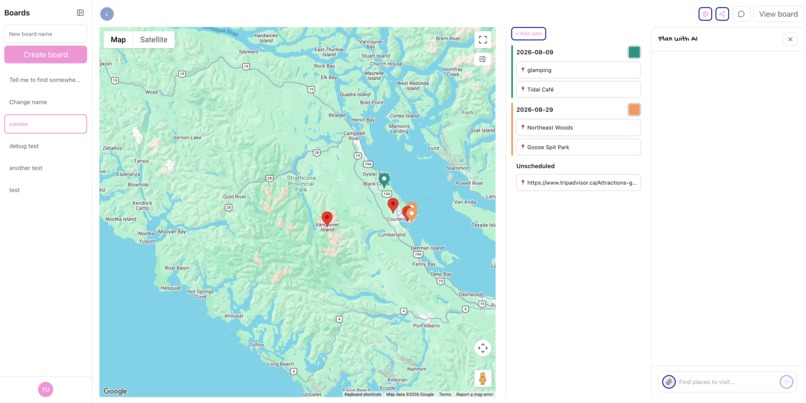Screen dimensions: 806x403
Task: Select the 'comox' board
Action: click(46, 124)
